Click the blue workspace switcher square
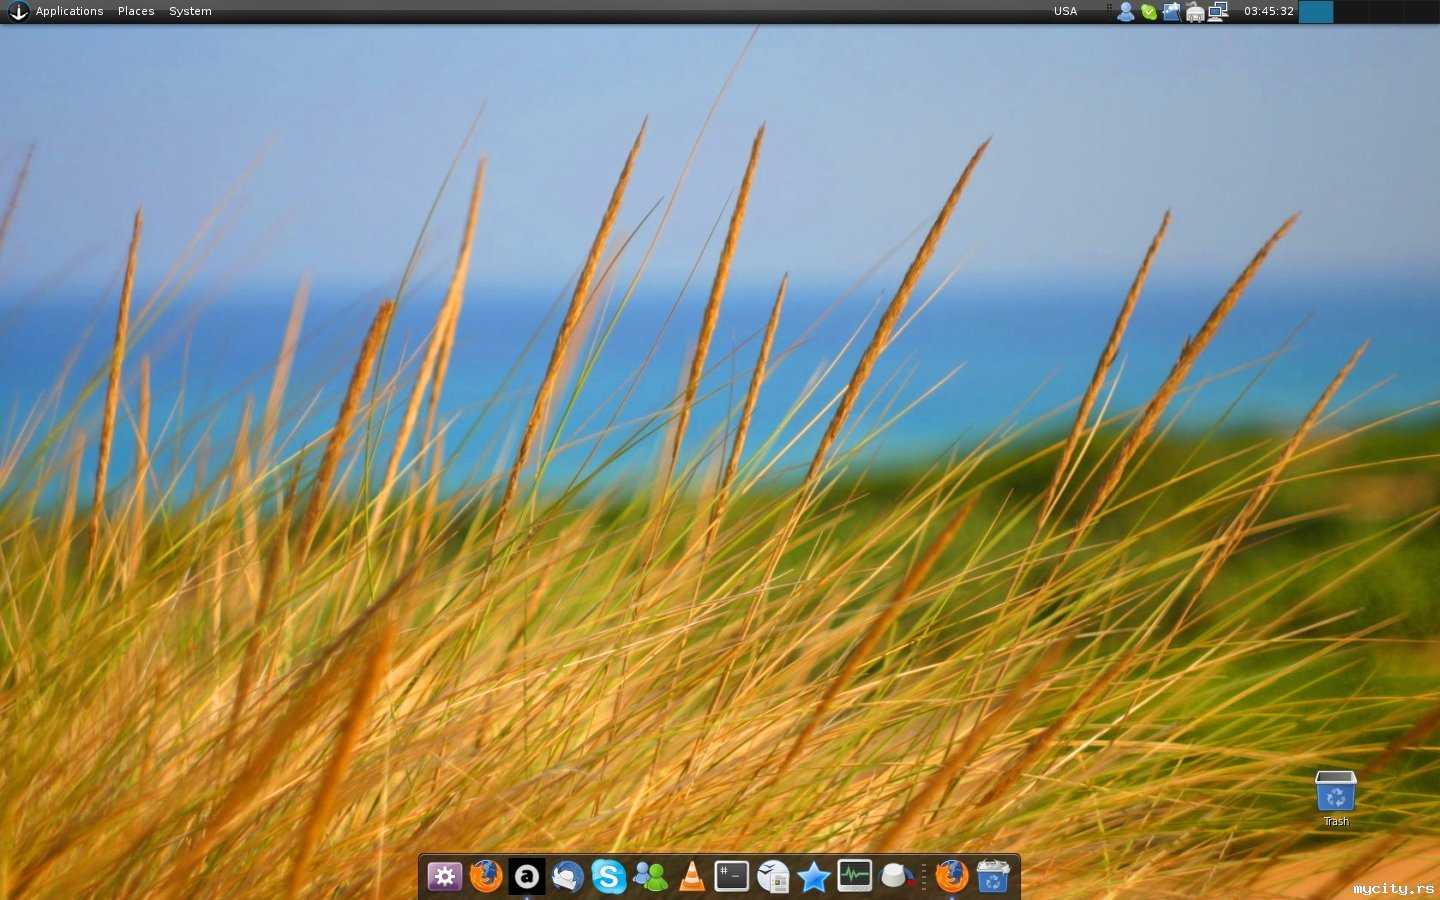 pyautogui.click(x=1316, y=11)
